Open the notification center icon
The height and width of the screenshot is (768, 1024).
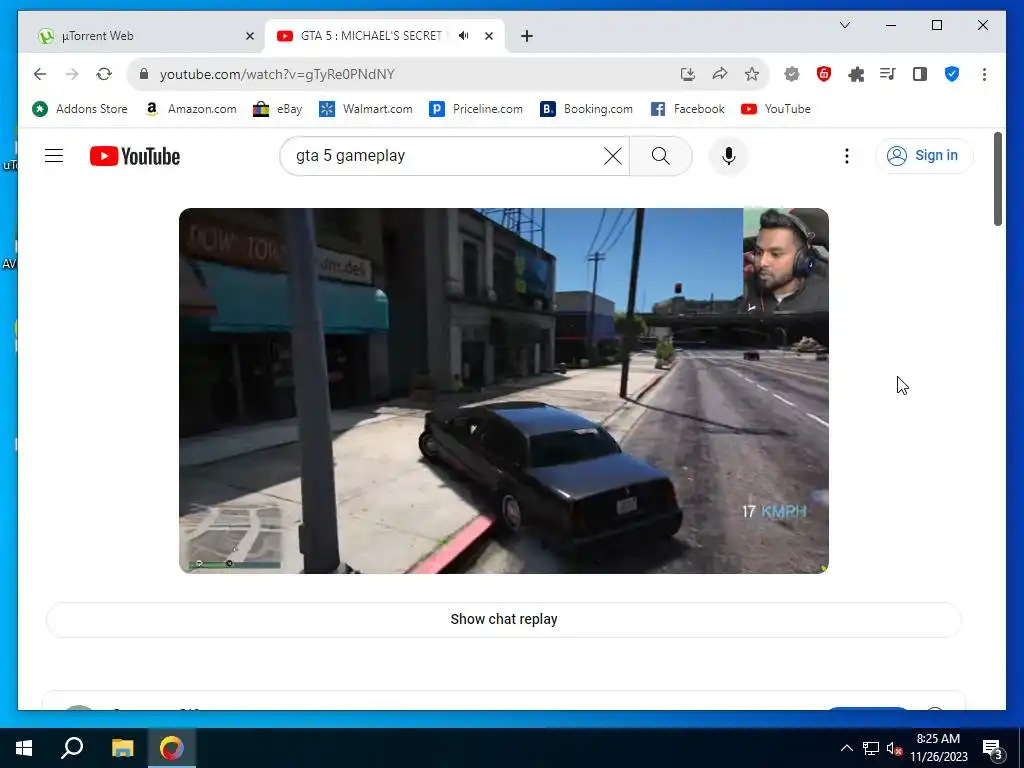[x=993, y=748]
